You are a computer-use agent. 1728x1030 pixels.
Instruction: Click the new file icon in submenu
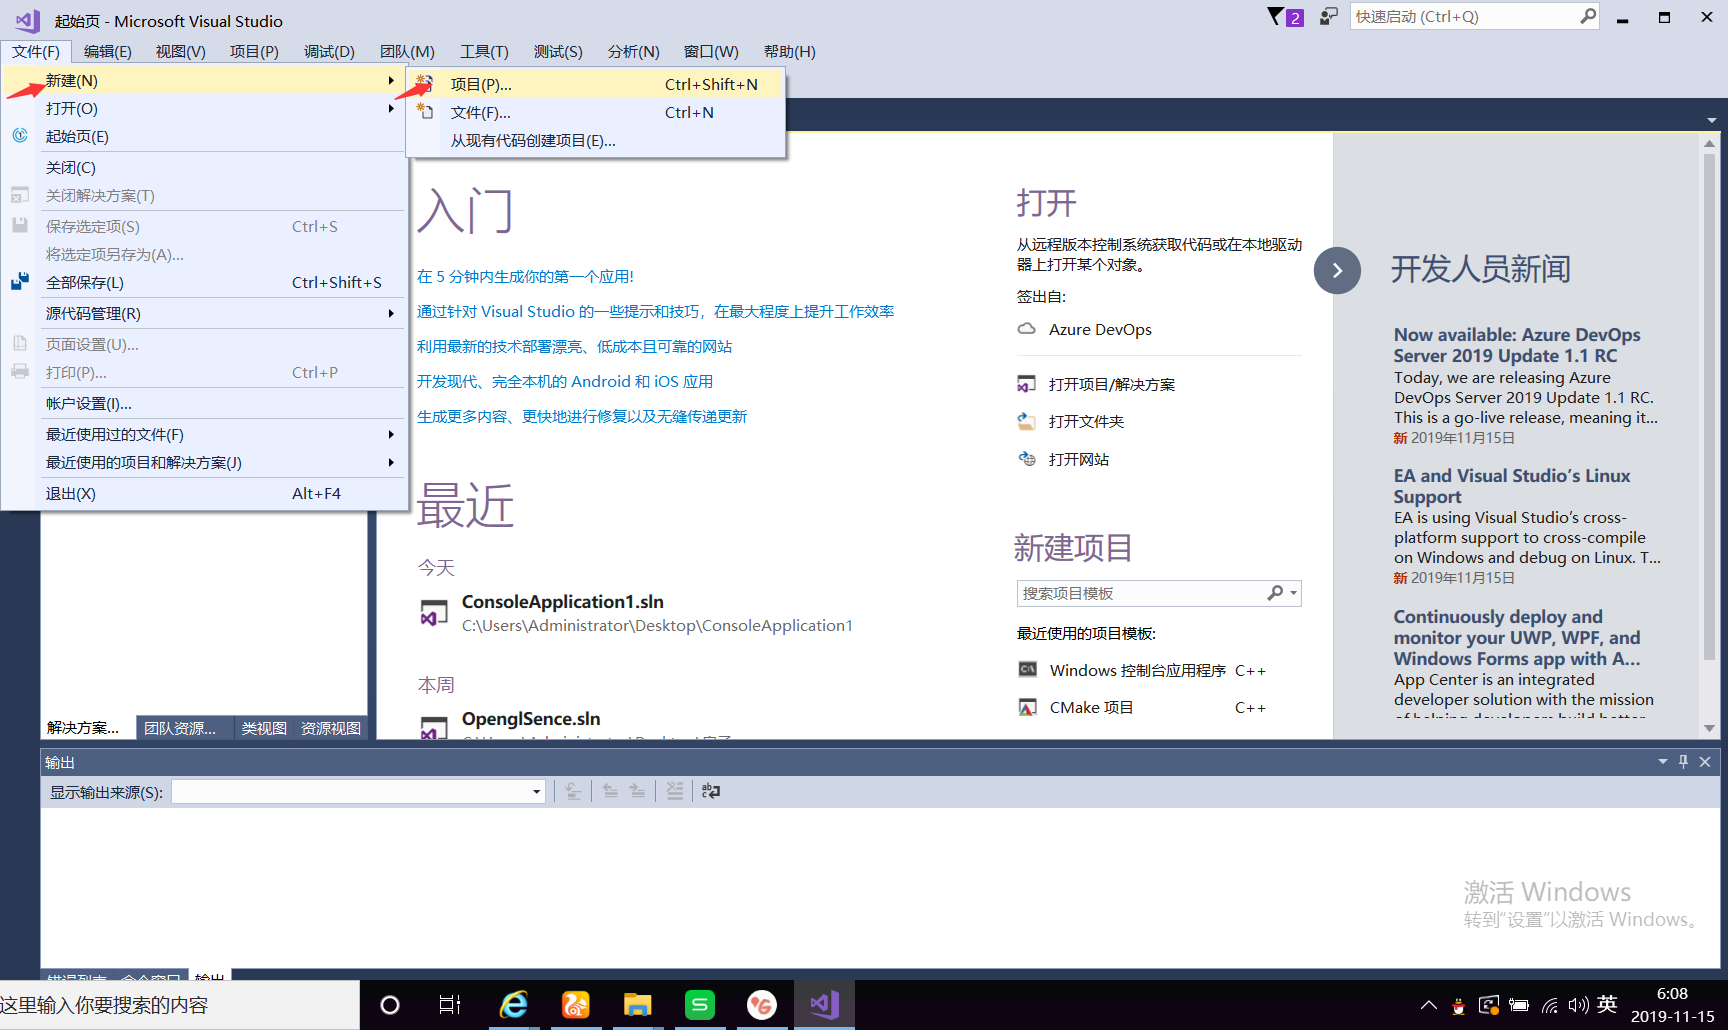point(425,112)
